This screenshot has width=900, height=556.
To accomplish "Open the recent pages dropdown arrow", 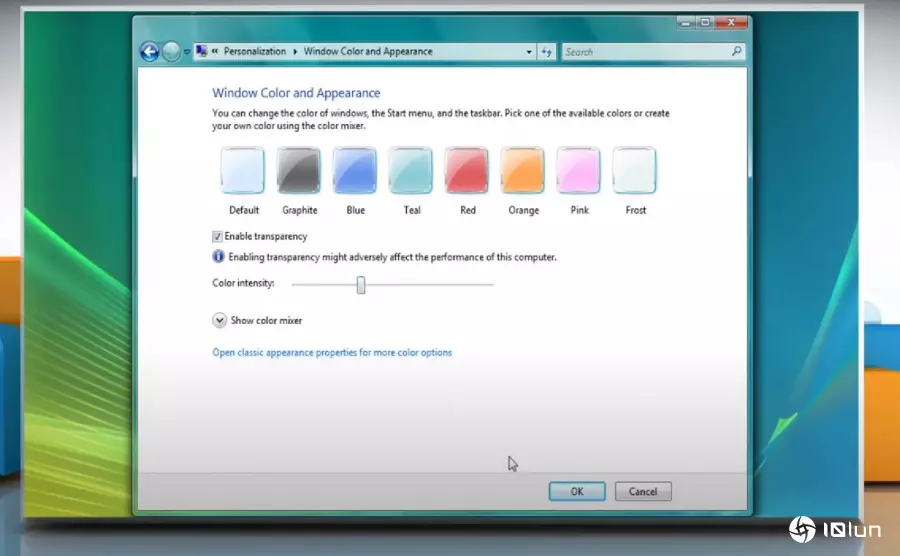I will tap(187, 52).
